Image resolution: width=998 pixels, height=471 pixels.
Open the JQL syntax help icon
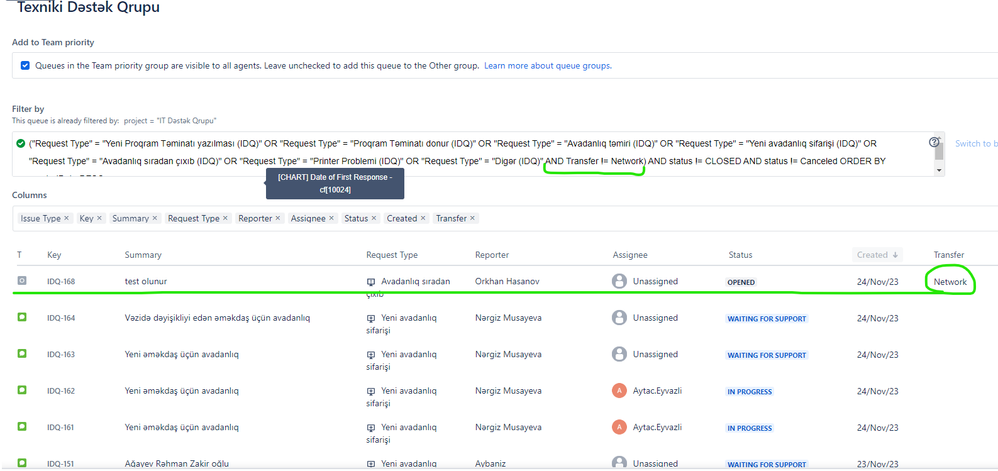[934, 142]
